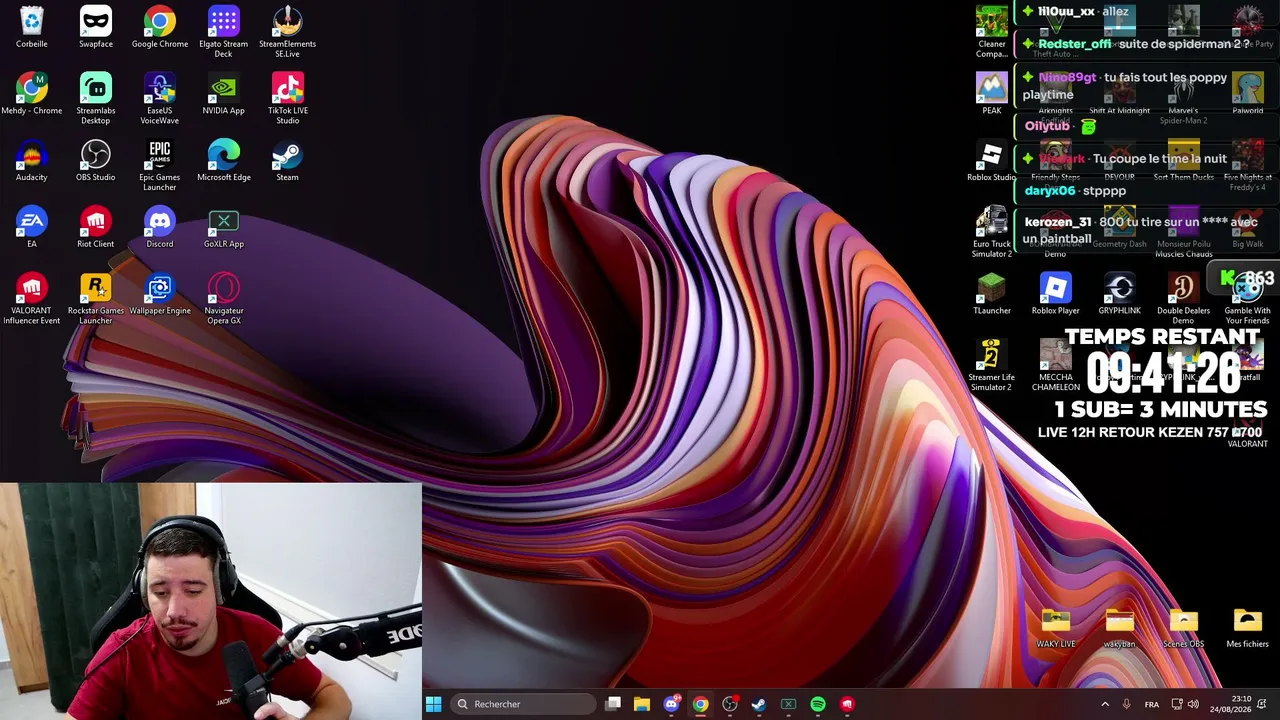Open the green GoXLR taskbar app
The width and height of the screenshot is (1280, 720).
pos(788,704)
